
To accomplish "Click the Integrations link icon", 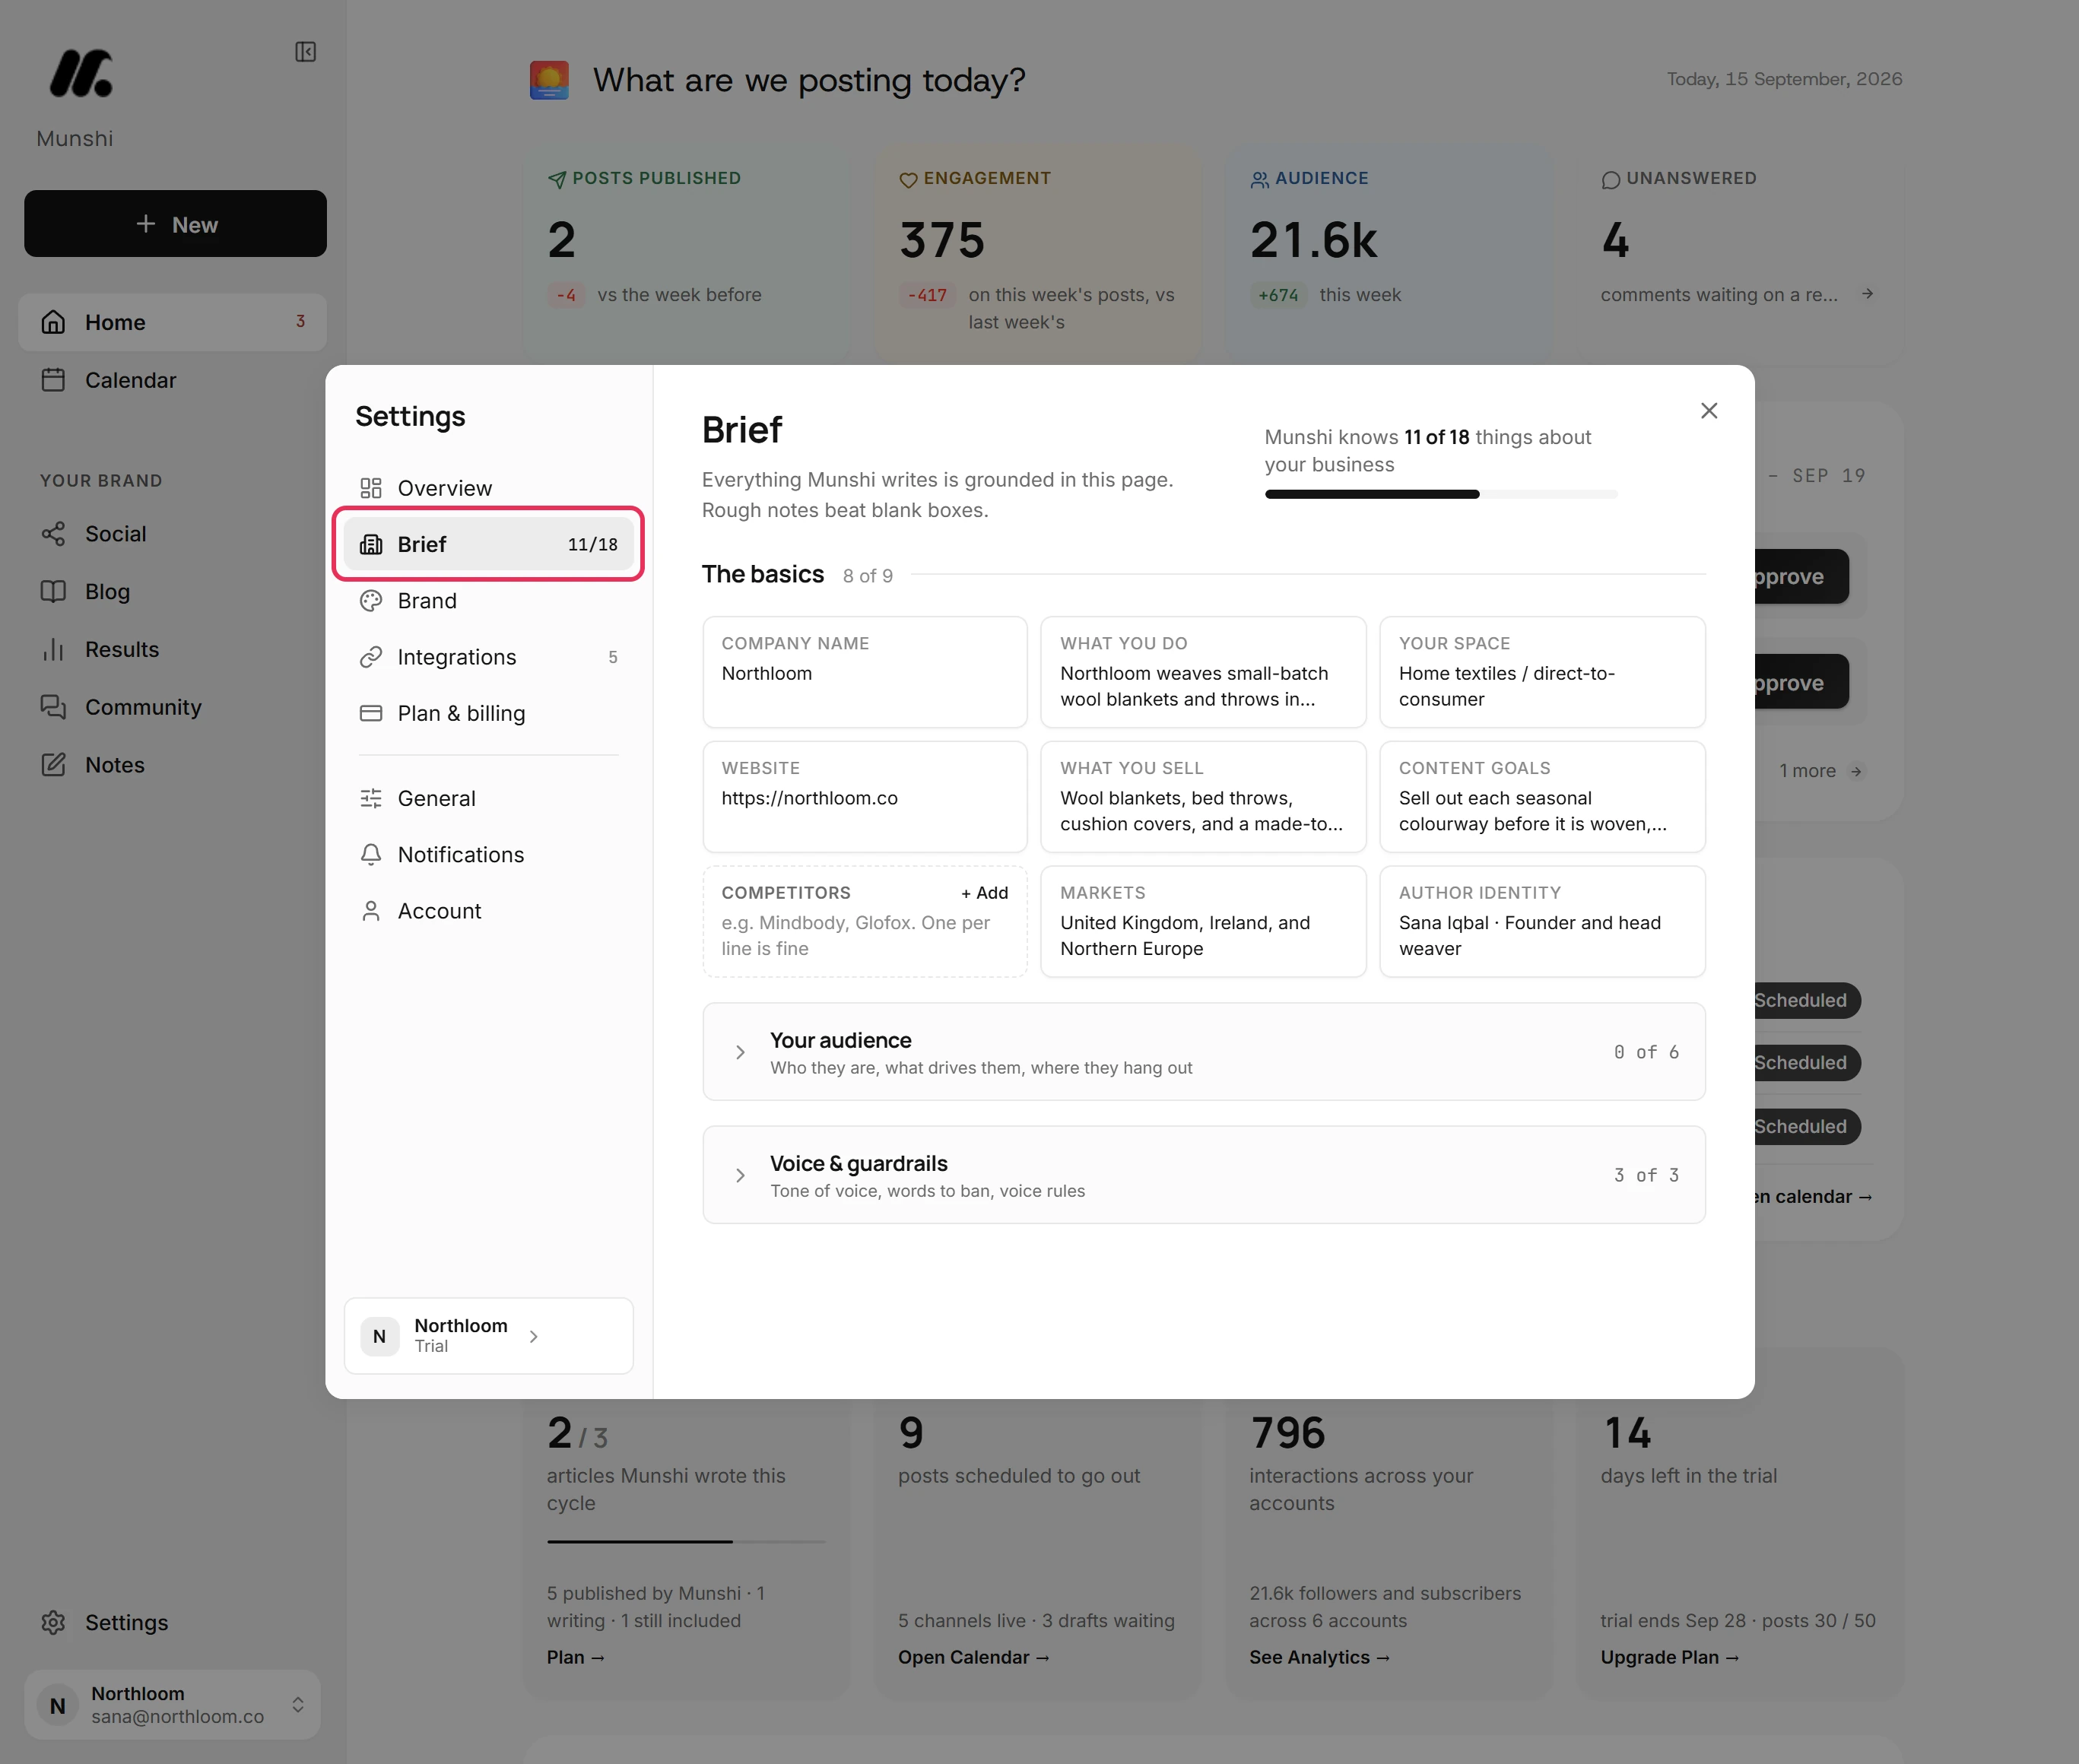I will tap(371, 657).
